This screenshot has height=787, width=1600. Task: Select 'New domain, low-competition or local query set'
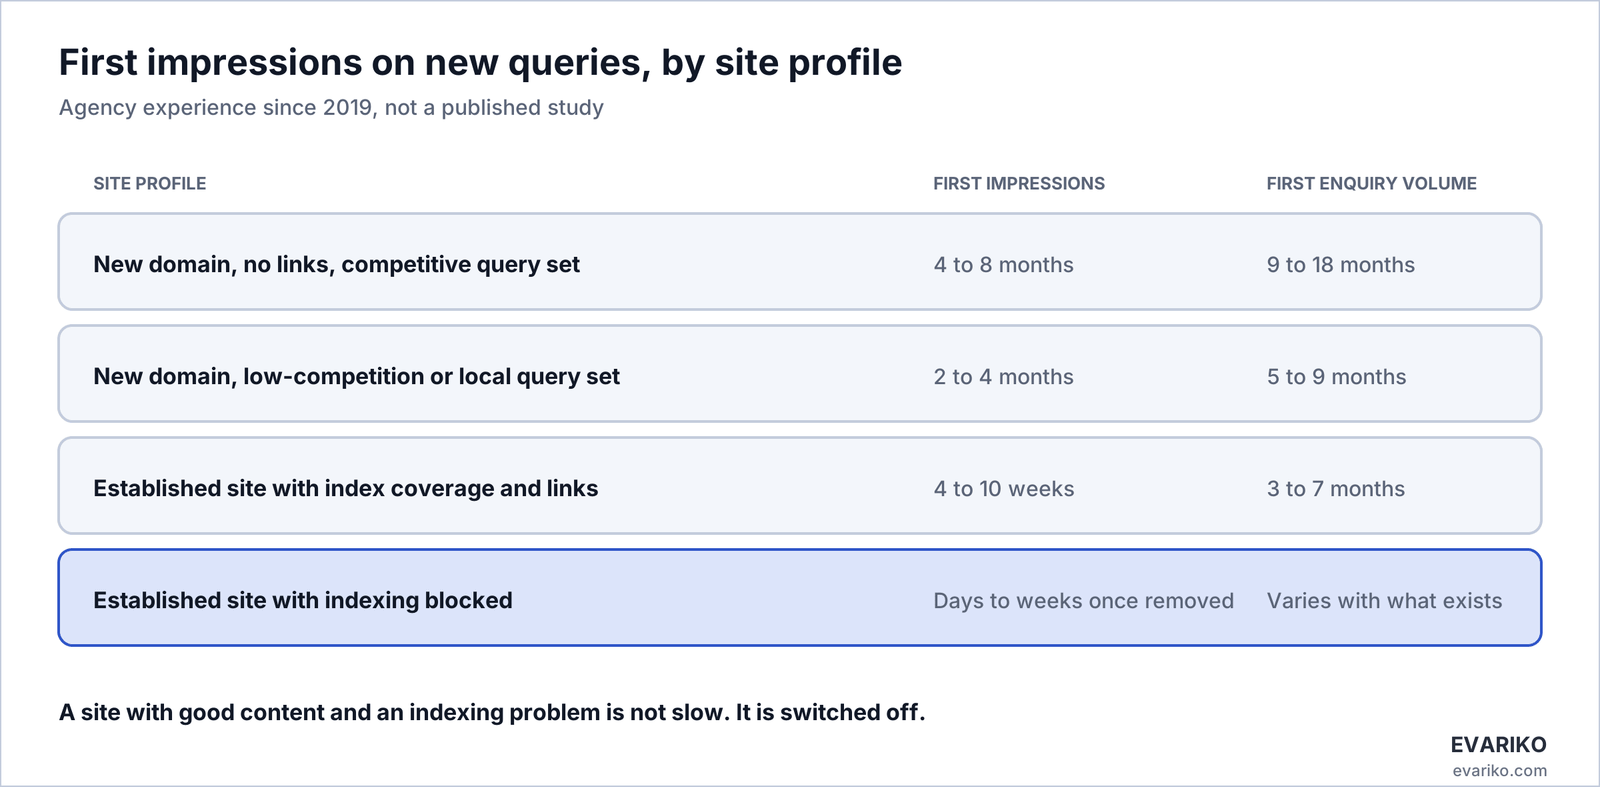point(356,376)
